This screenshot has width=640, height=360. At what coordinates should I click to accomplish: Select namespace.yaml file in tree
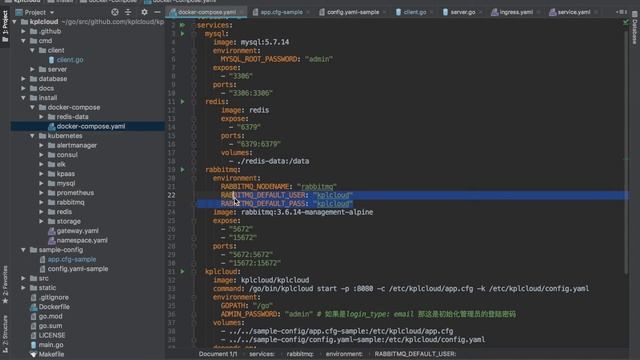[x=82, y=240]
